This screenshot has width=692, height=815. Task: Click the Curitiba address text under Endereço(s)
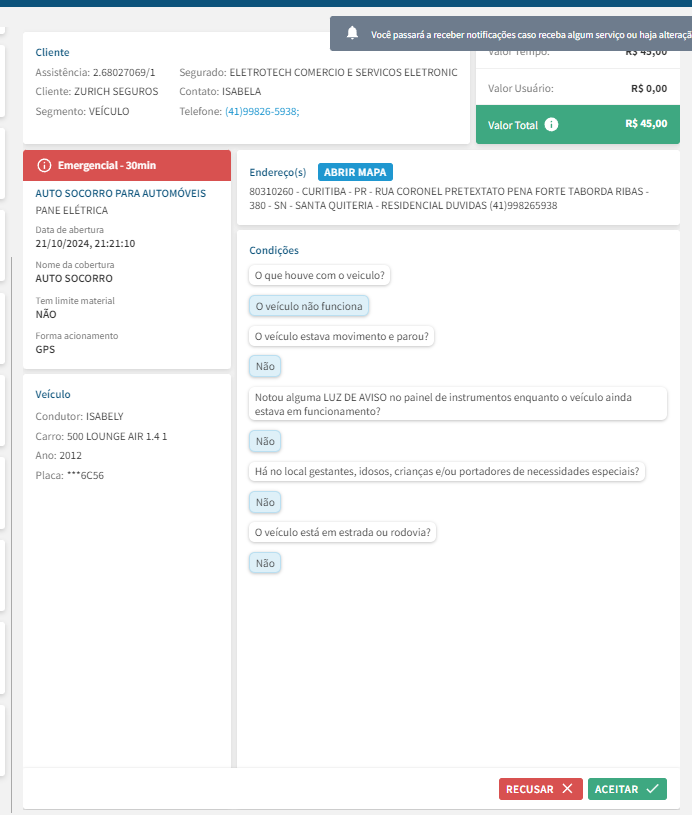(x=448, y=198)
